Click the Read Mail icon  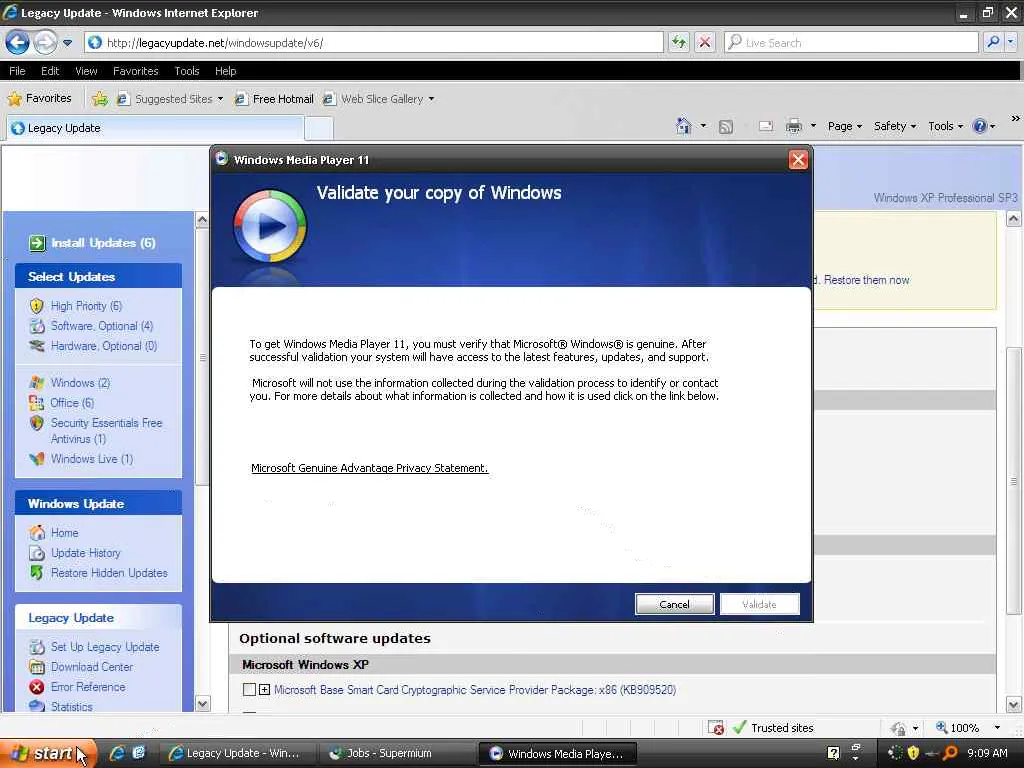(766, 126)
